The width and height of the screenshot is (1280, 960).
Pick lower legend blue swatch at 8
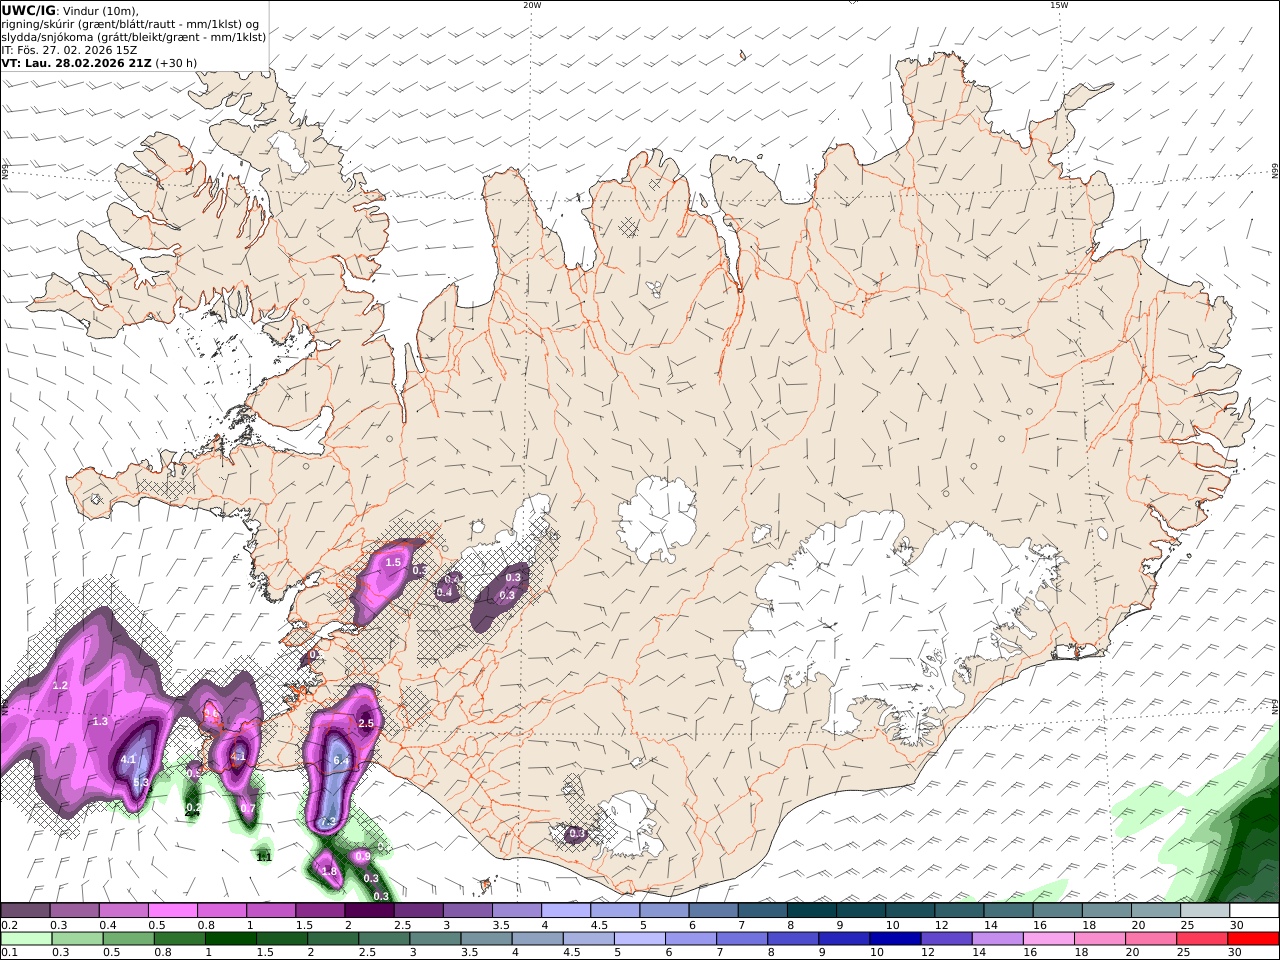(x=793, y=939)
